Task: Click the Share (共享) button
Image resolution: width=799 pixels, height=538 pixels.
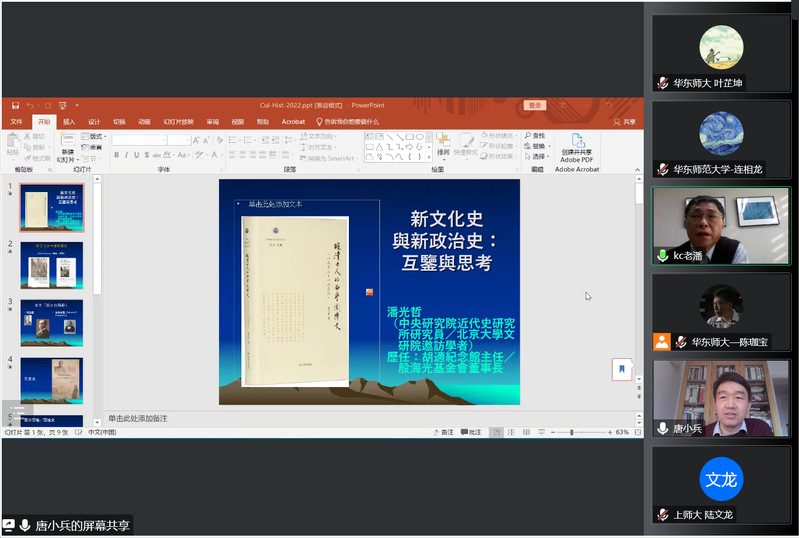Action: pos(625,121)
